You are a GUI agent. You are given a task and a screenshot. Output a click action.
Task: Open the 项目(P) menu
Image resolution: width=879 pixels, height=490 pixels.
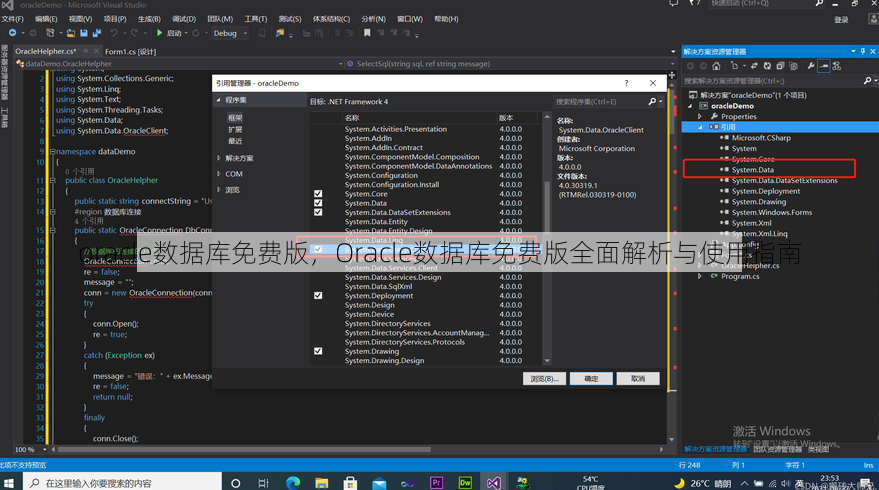click(115, 19)
